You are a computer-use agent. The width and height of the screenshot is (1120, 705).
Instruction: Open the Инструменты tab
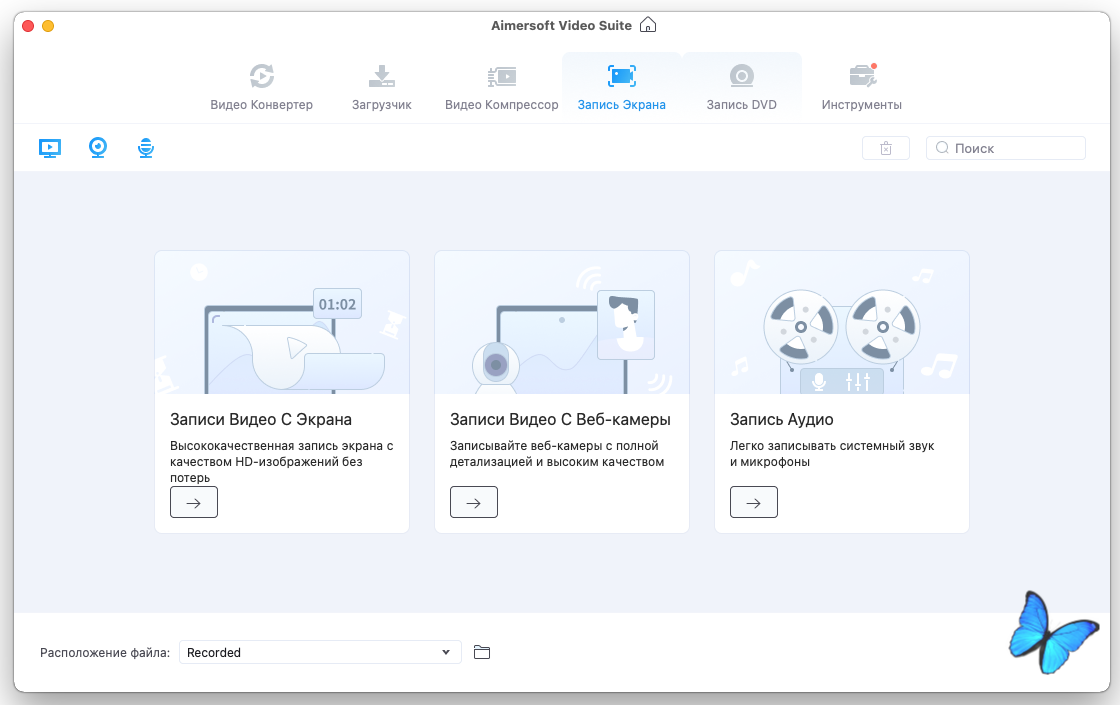pos(861,87)
